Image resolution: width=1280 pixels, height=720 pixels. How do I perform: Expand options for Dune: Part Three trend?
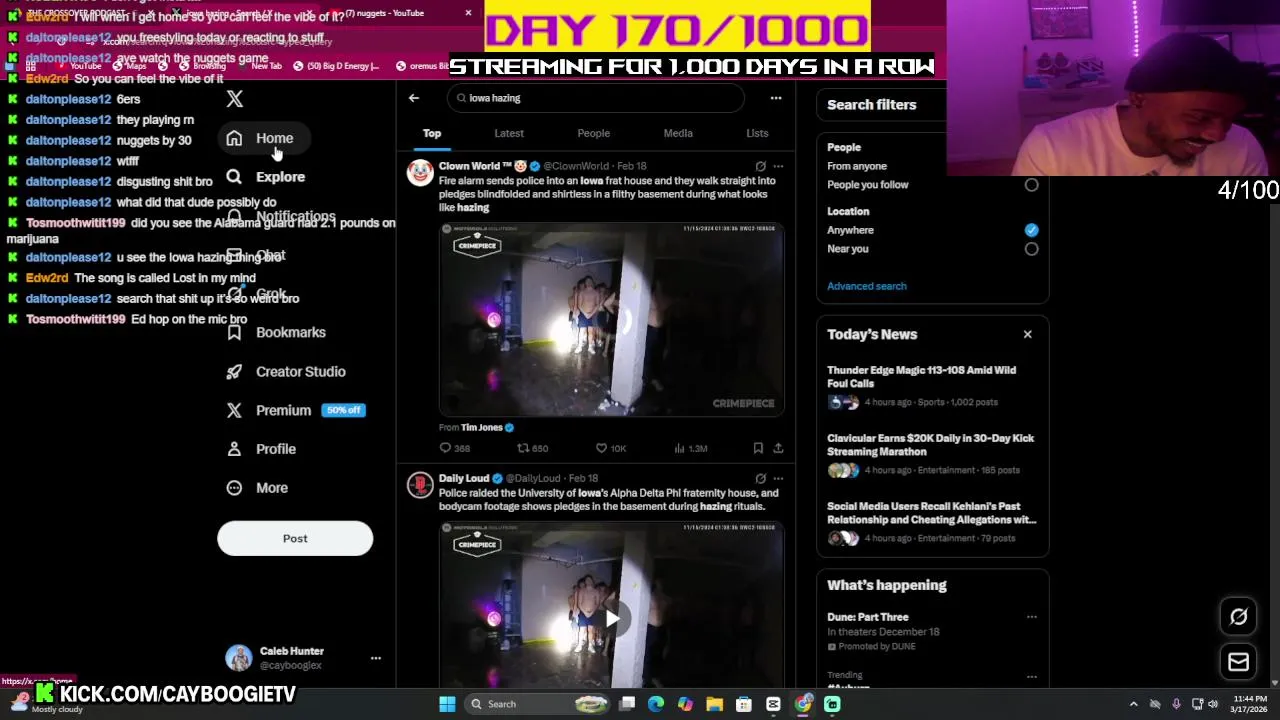click(x=1031, y=617)
